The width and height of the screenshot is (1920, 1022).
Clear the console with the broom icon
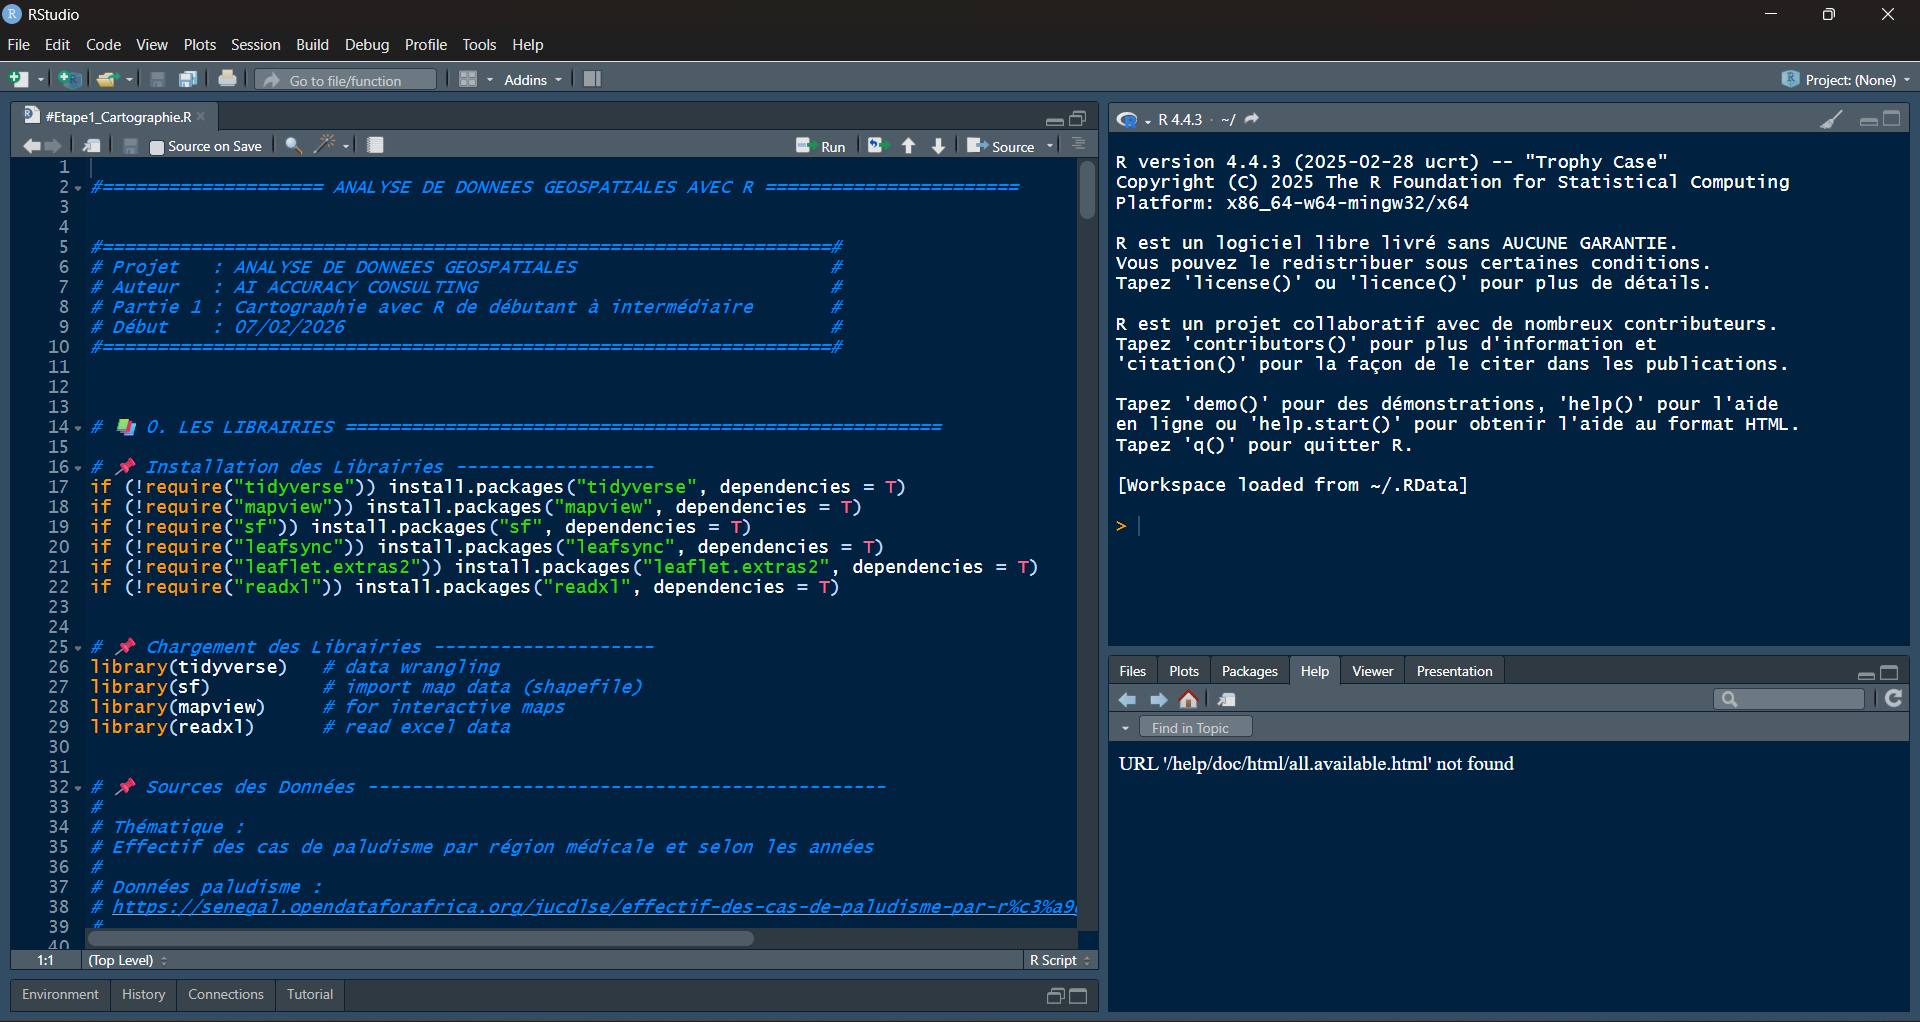1831,120
